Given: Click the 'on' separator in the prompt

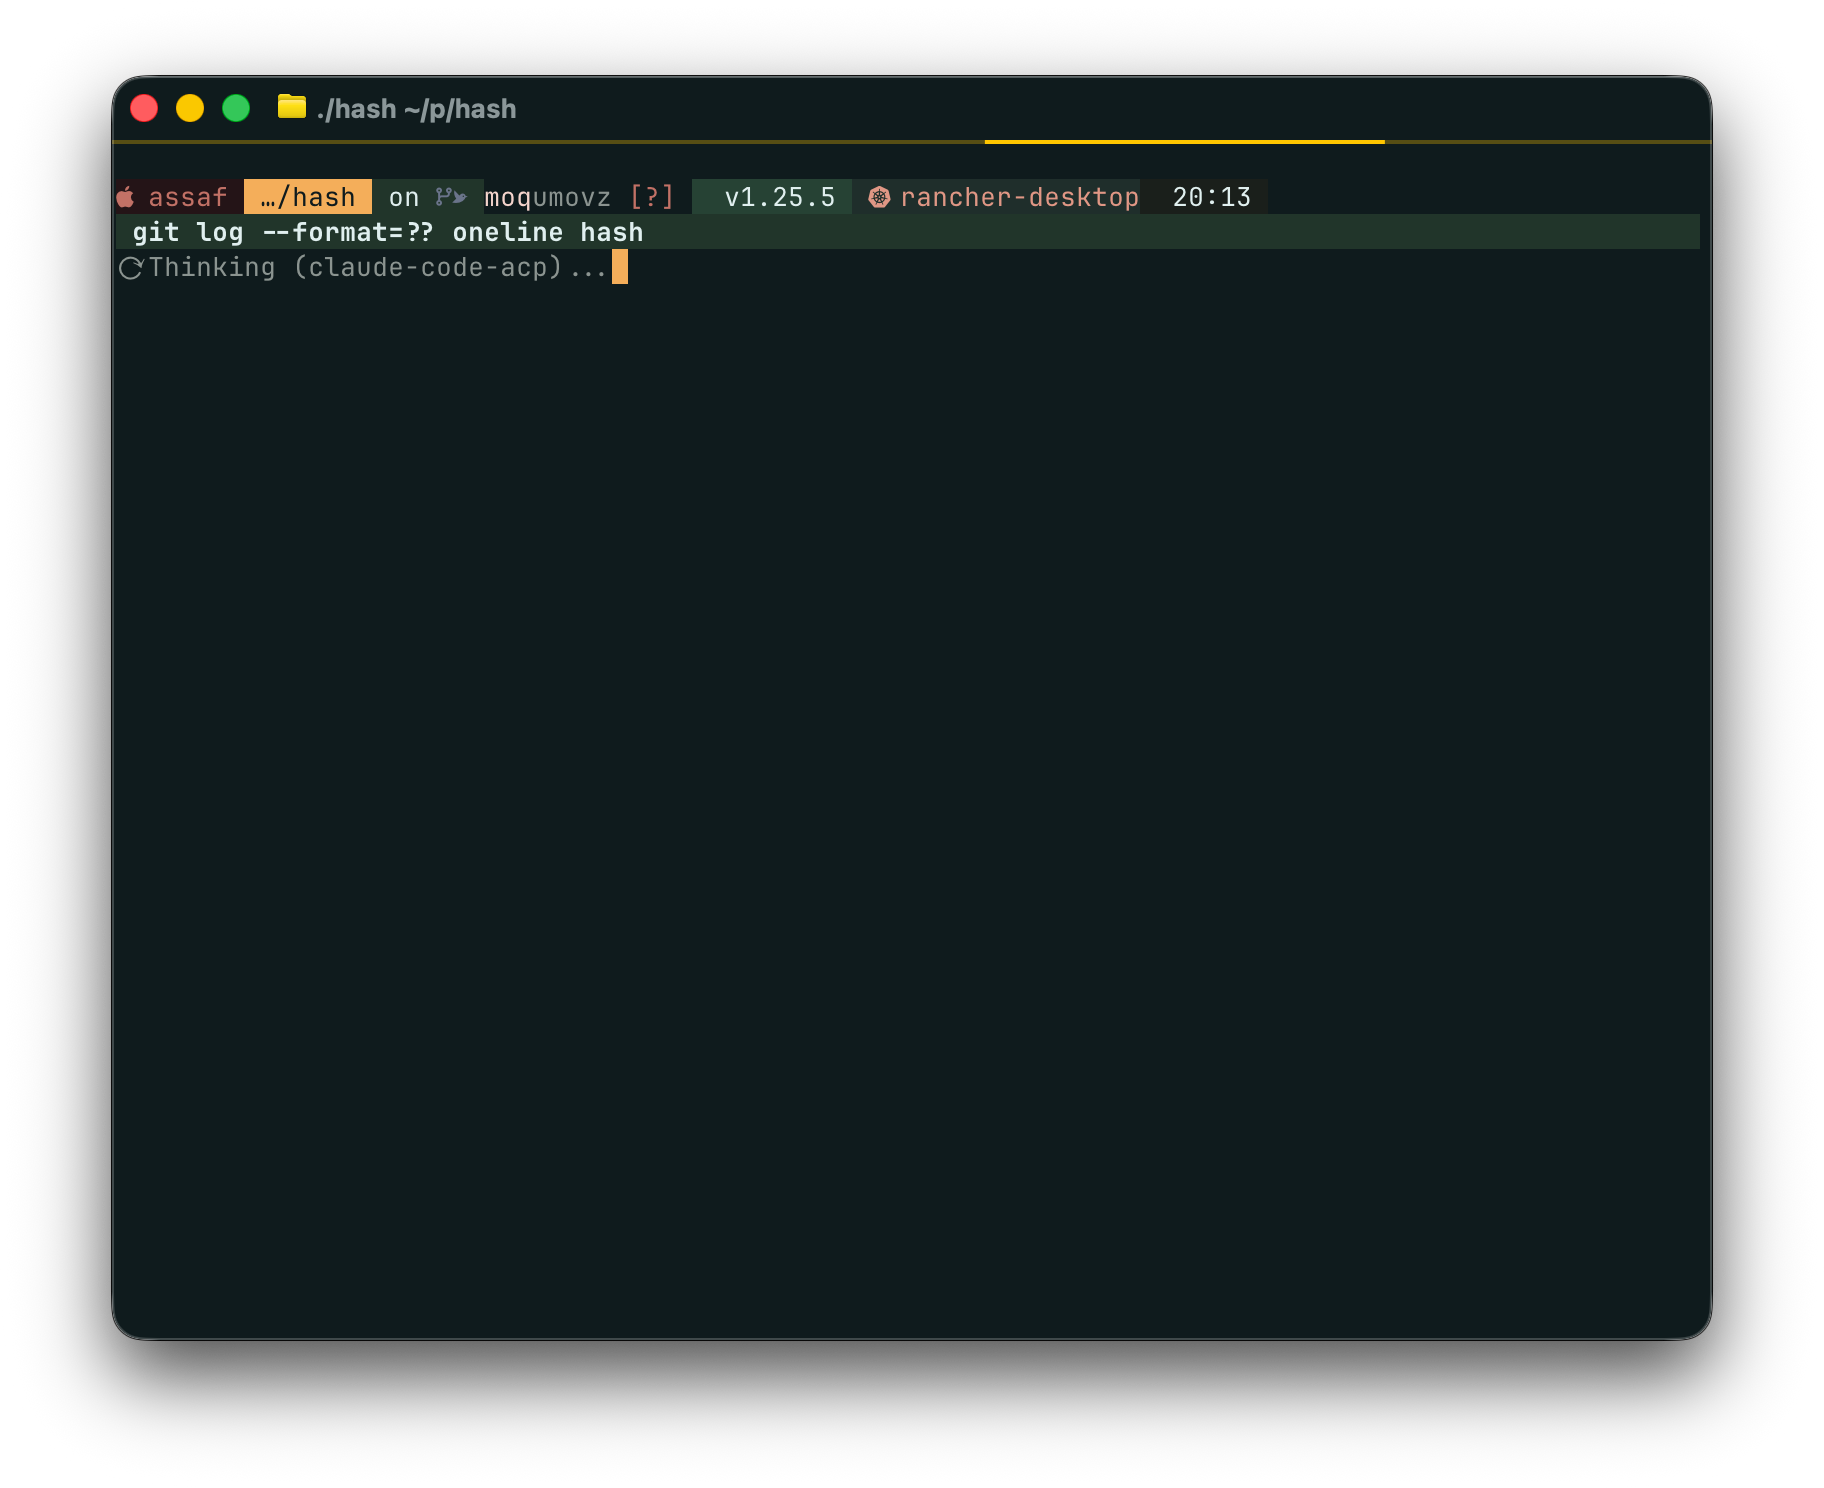Looking at the screenshot, I should click(x=403, y=197).
